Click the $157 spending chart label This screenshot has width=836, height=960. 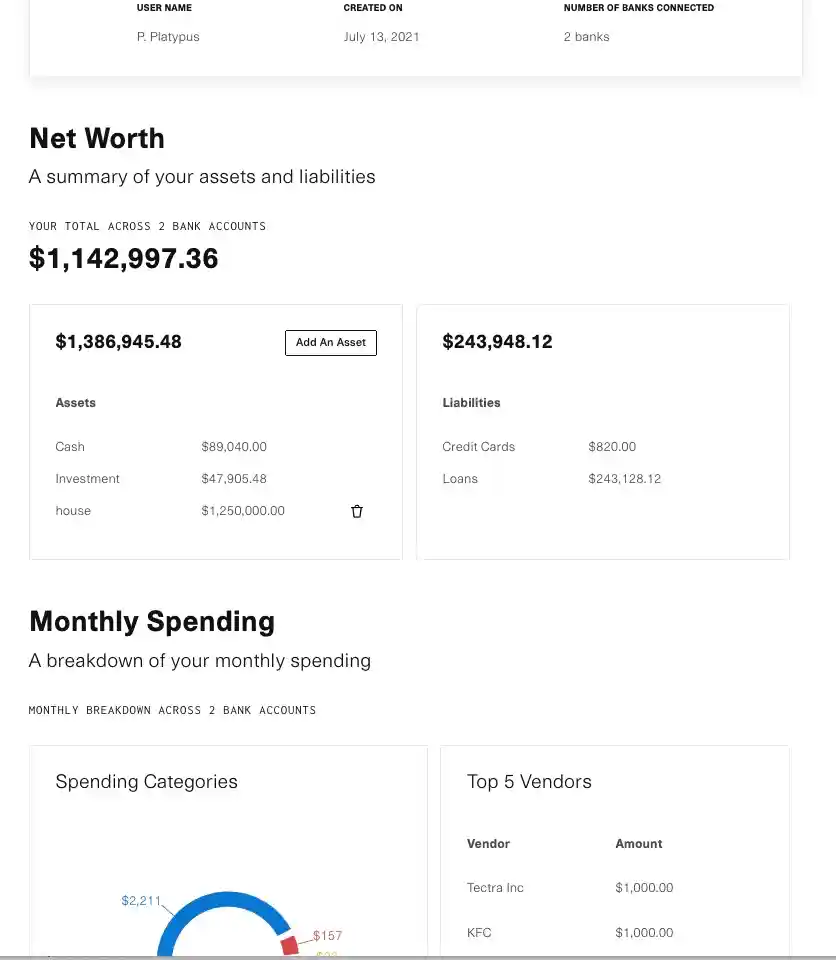click(x=327, y=936)
